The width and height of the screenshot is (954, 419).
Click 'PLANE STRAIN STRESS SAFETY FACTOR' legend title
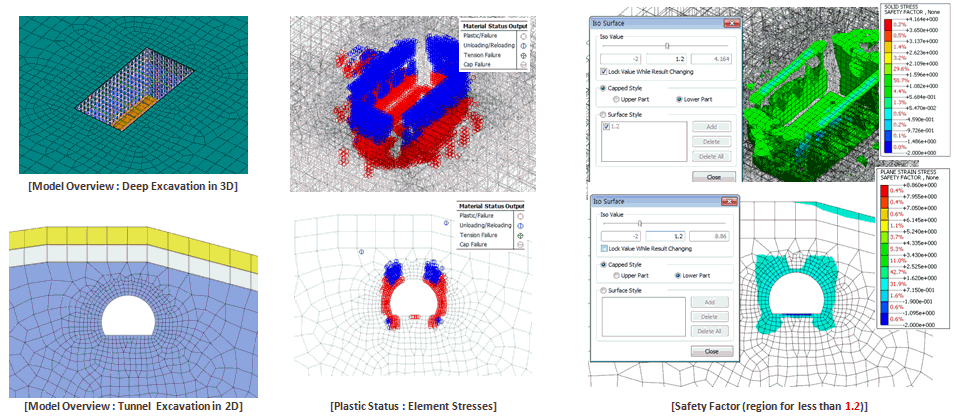[908, 176]
